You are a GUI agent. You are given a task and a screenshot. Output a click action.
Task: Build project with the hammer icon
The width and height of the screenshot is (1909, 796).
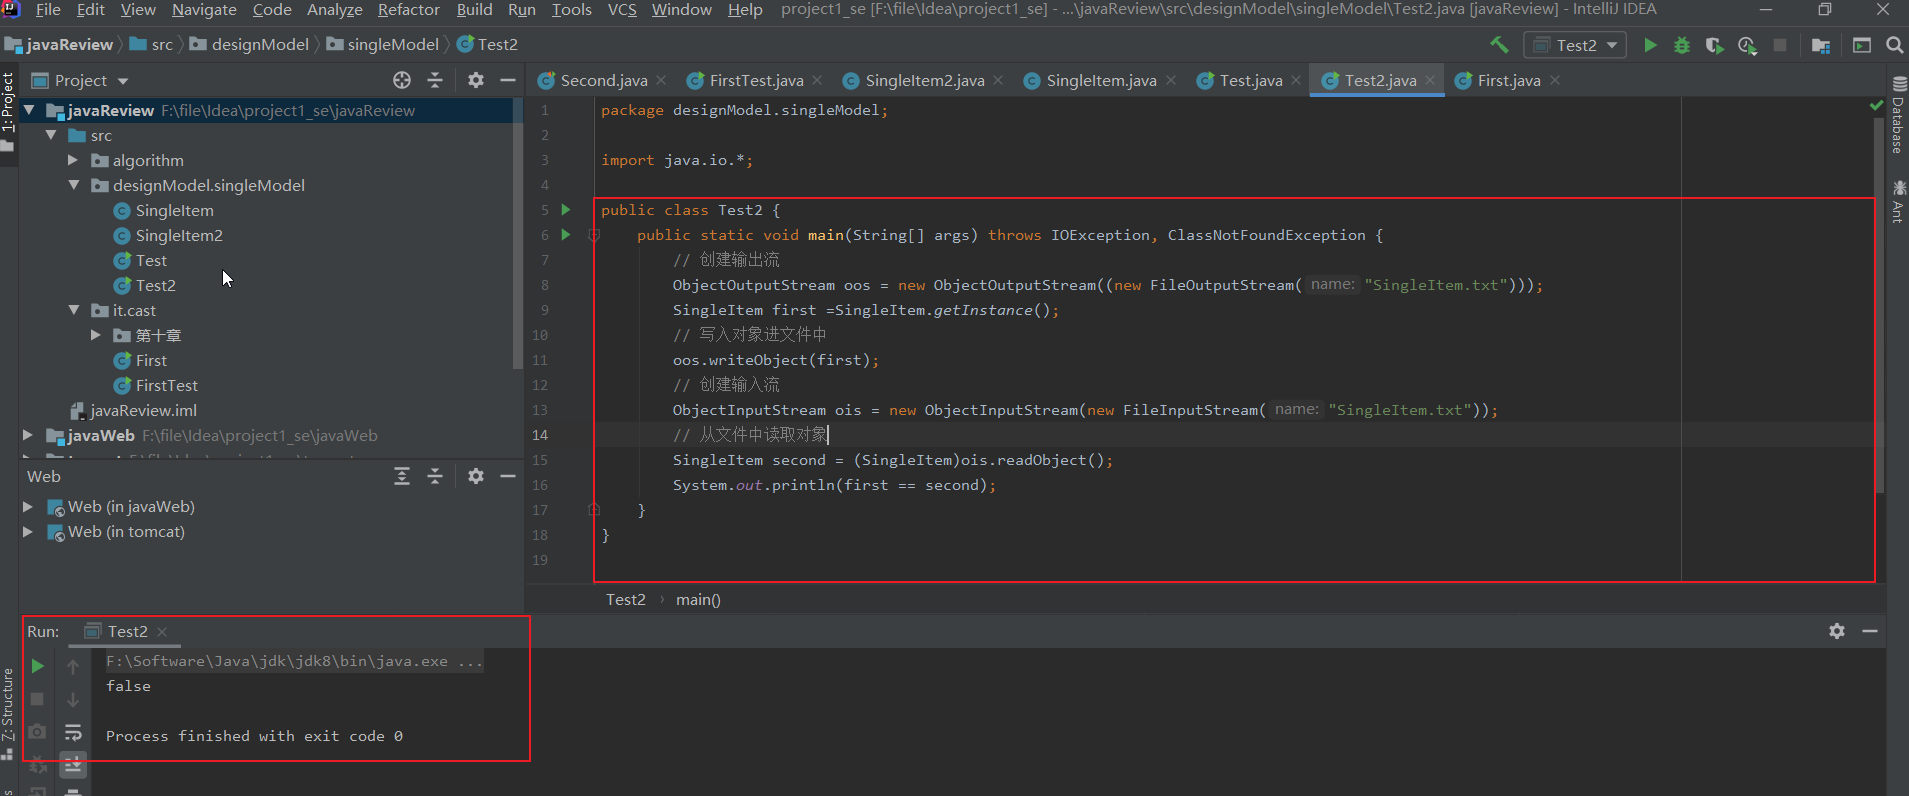(x=1499, y=45)
